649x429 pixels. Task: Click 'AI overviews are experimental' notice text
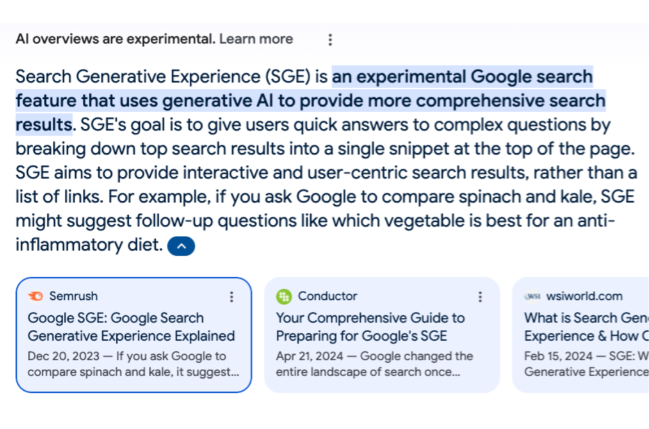click(x=115, y=39)
